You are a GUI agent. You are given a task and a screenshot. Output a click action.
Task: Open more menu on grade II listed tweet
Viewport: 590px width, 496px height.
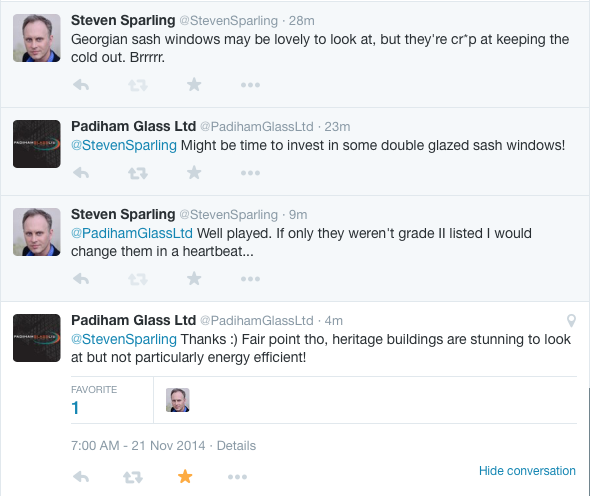tap(250, 279)
